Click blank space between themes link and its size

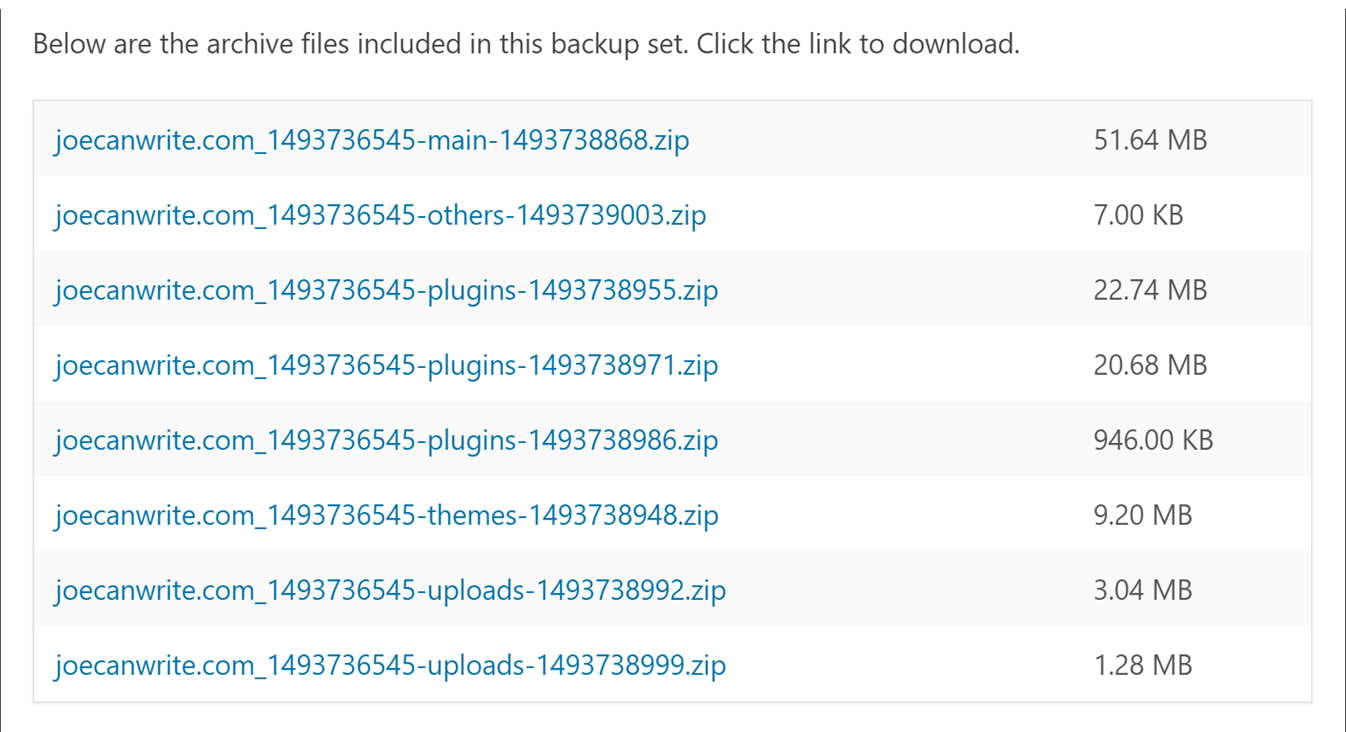point(905,515)
